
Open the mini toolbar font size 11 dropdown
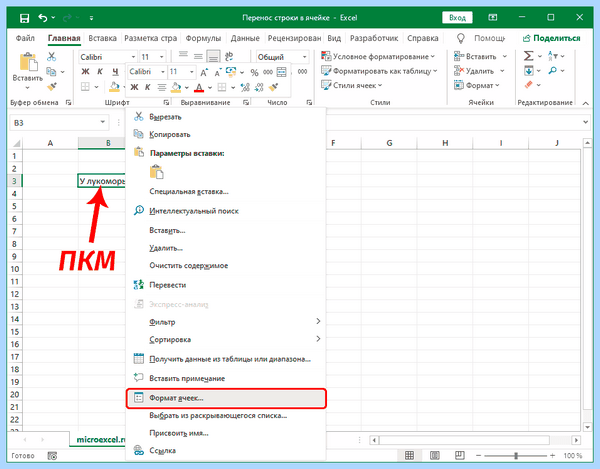click(x=191, y=72)
